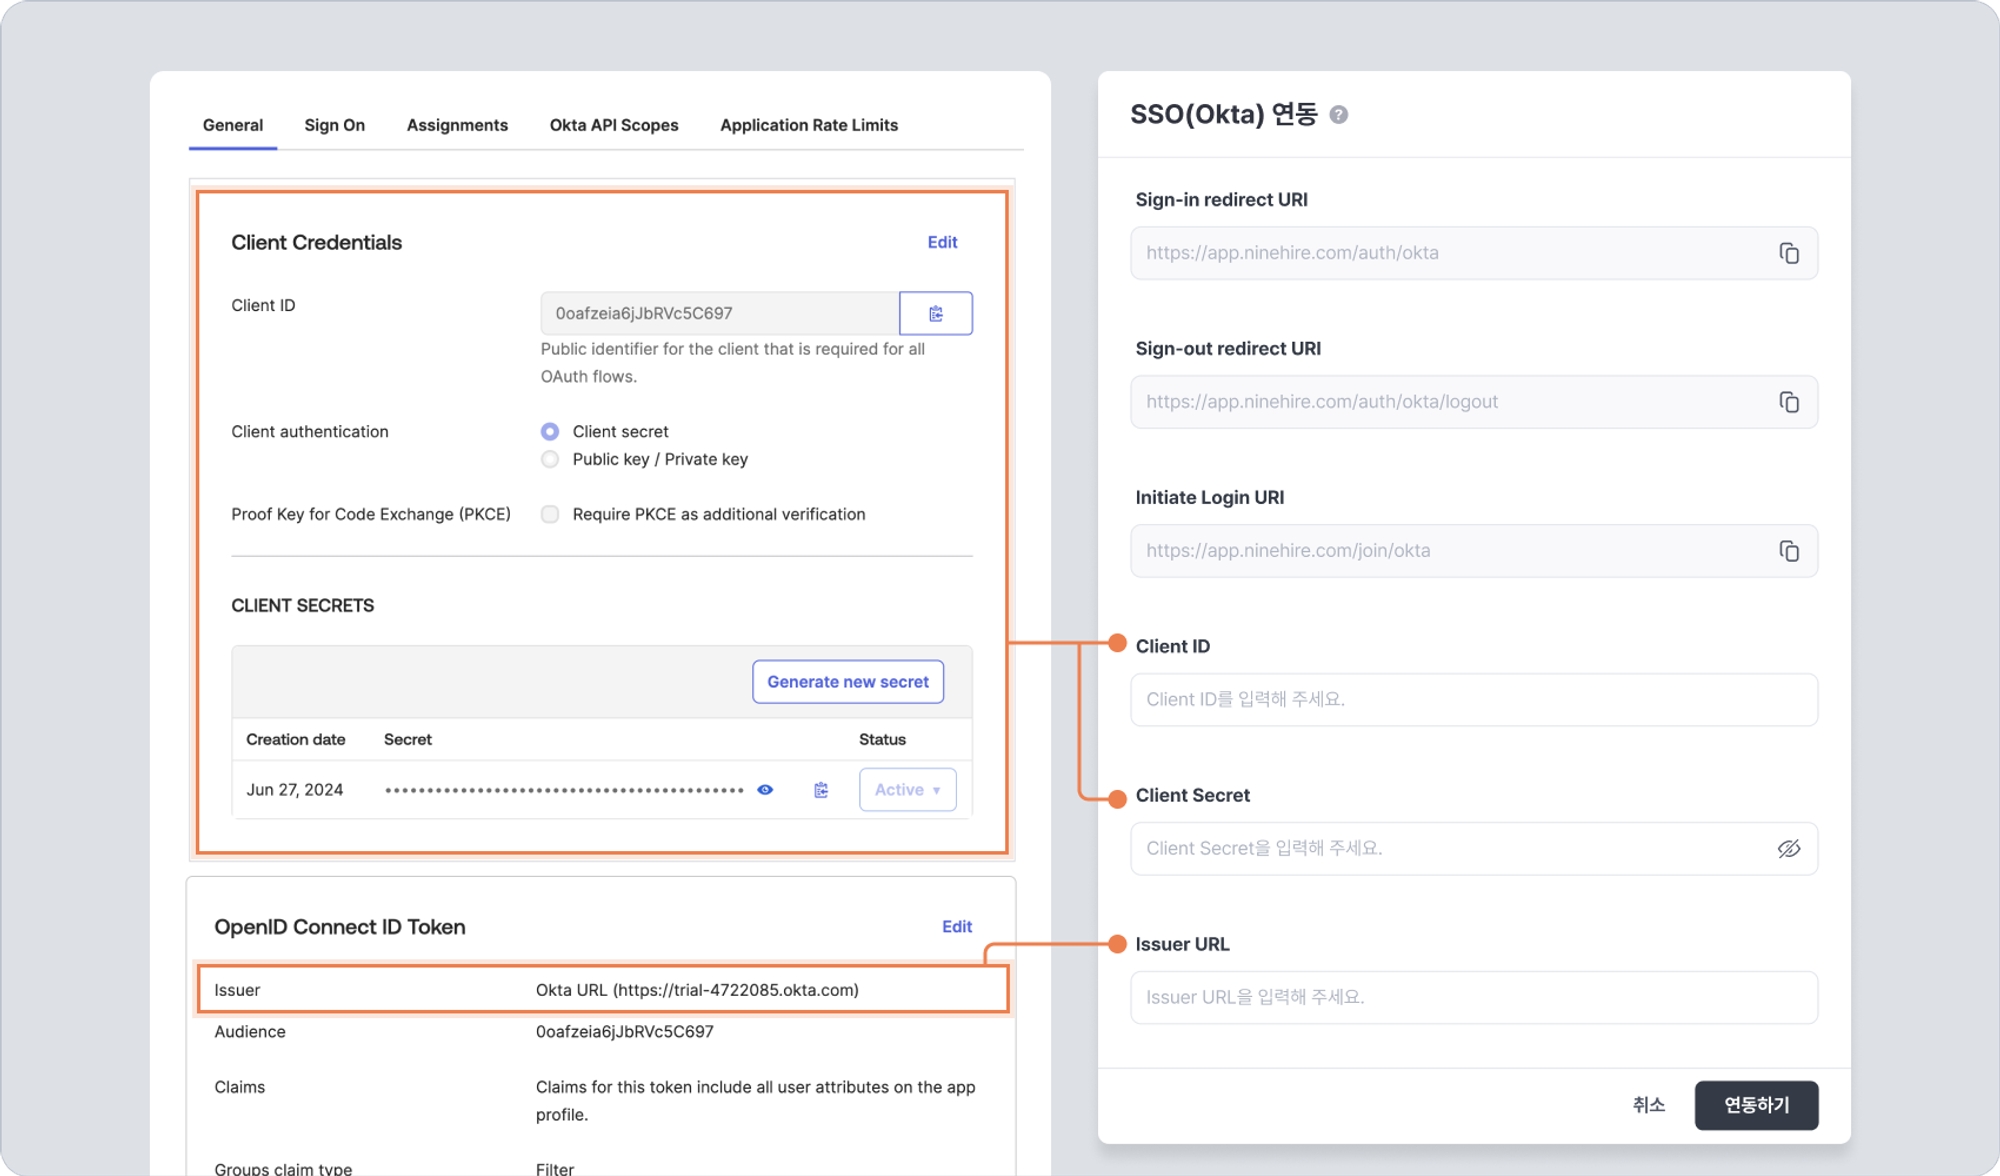Viewport: 2000px width, 1176px height.
Task: Select Public key / Private key option
Action: [550, 459]
